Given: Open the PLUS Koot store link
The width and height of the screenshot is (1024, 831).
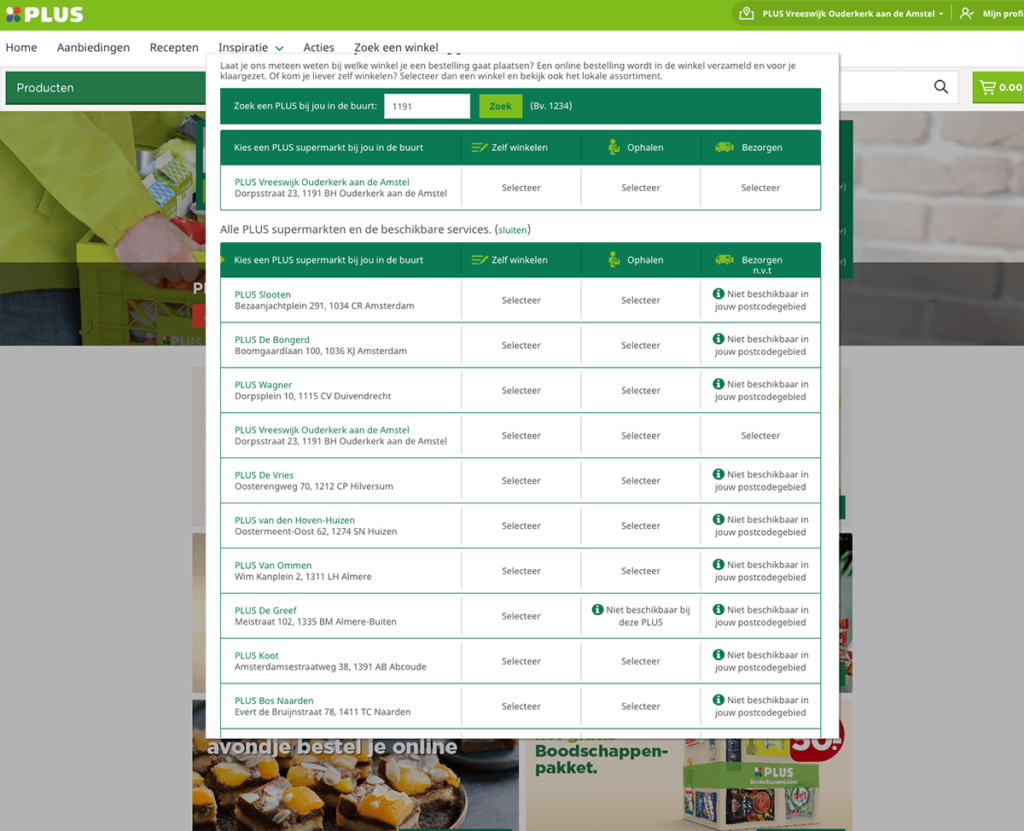Looking at the screenshot, I should click(x=257, y=655).
